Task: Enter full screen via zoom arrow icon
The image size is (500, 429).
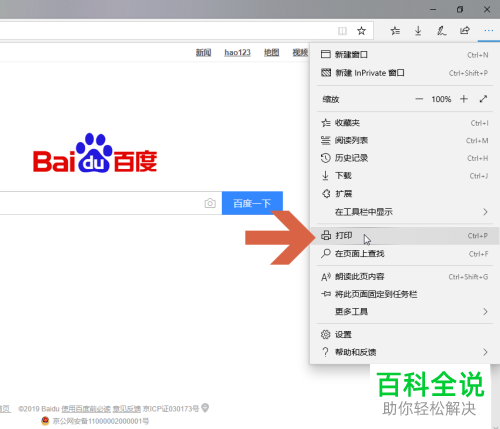Action: [483, 99]
